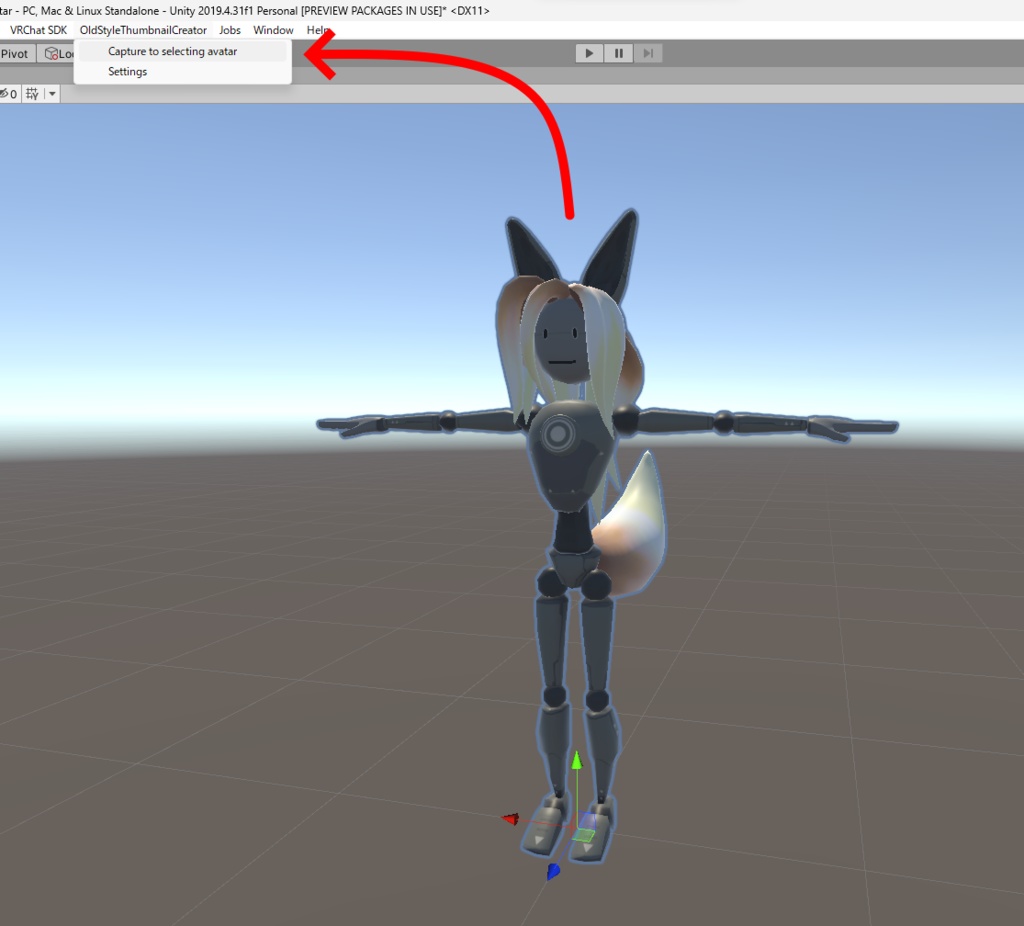This screenshot has height=926, width=1024.
Task: Open Settings from the OldStyleThumbnailCreator menu
Action: pos(127,71)
